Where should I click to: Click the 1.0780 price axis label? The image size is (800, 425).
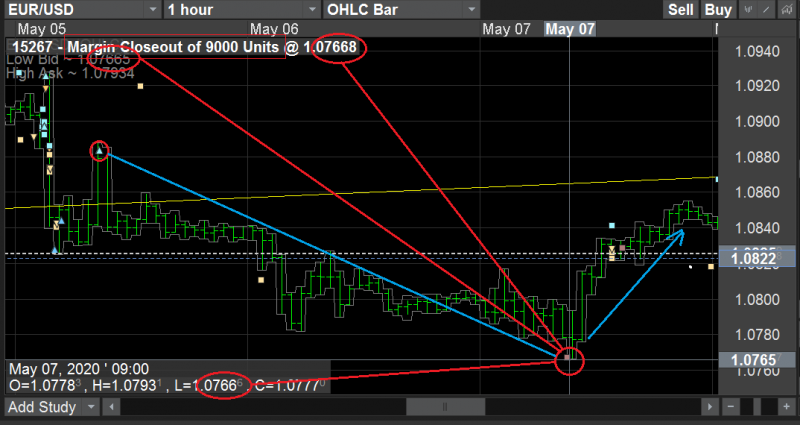click(757, 335)
